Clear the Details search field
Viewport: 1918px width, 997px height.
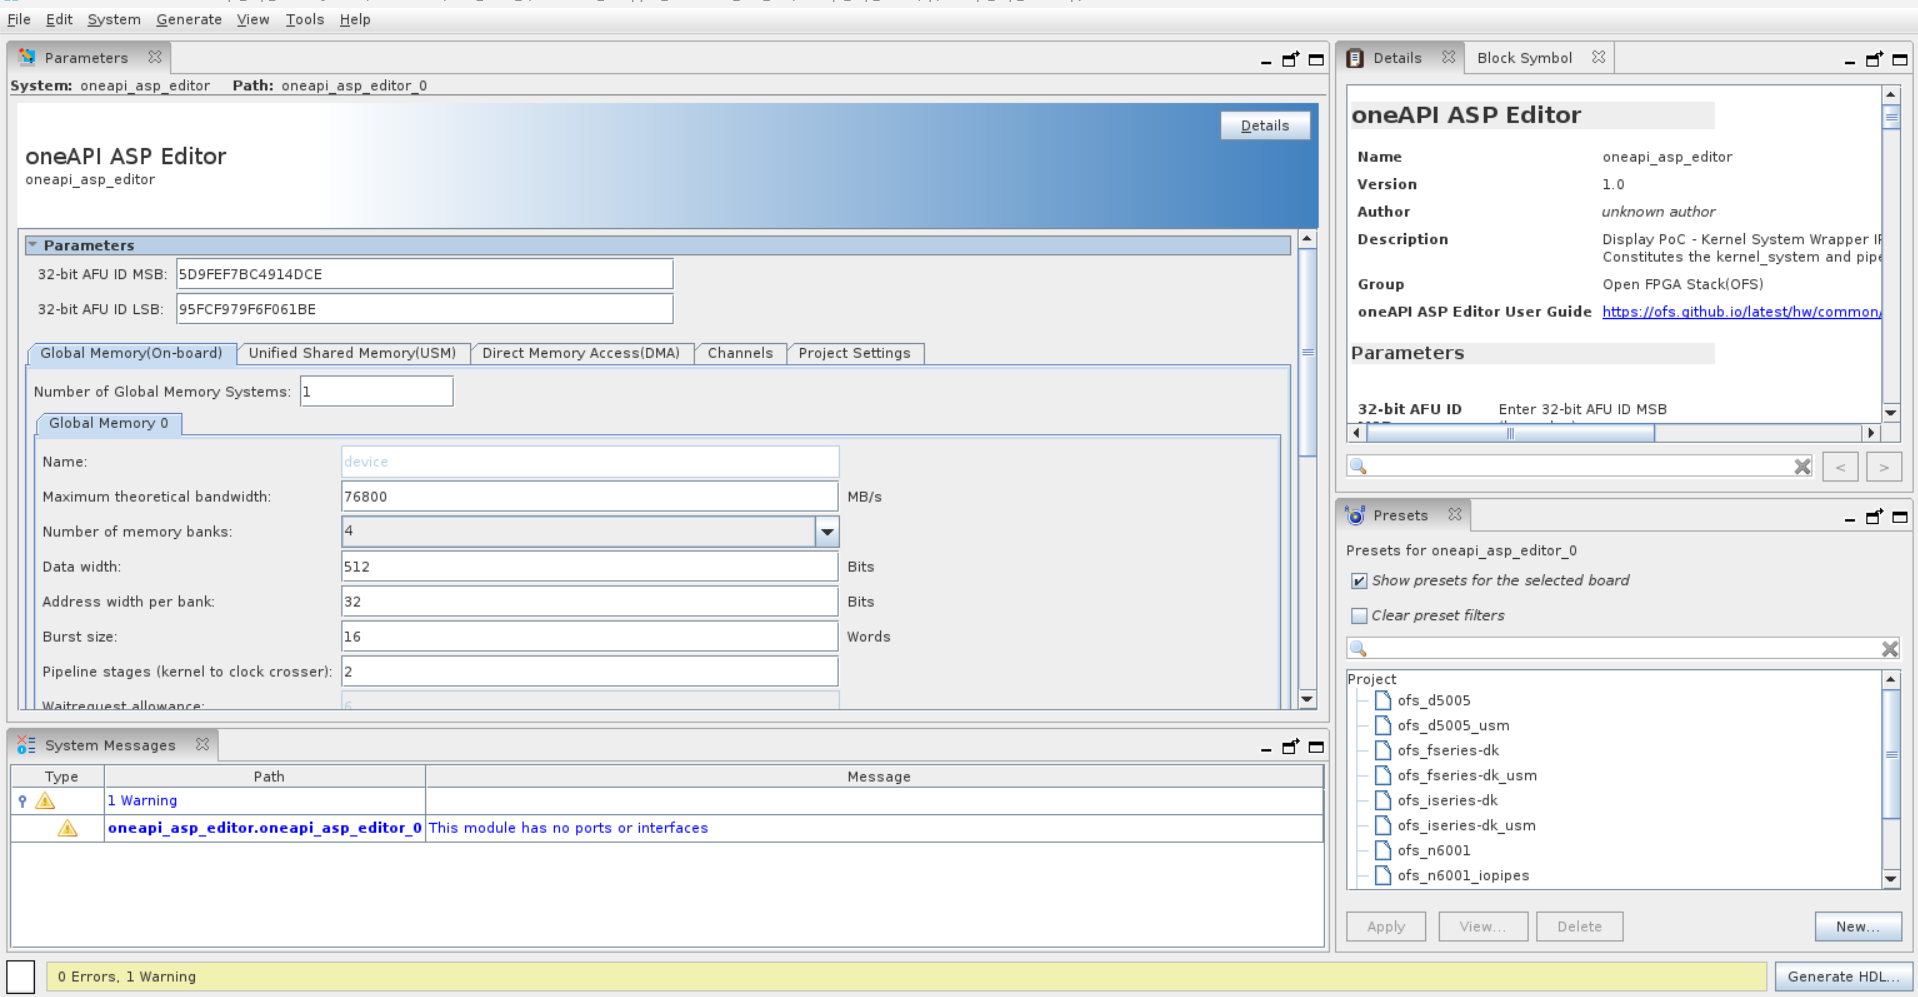click(x=1802, y=467)
